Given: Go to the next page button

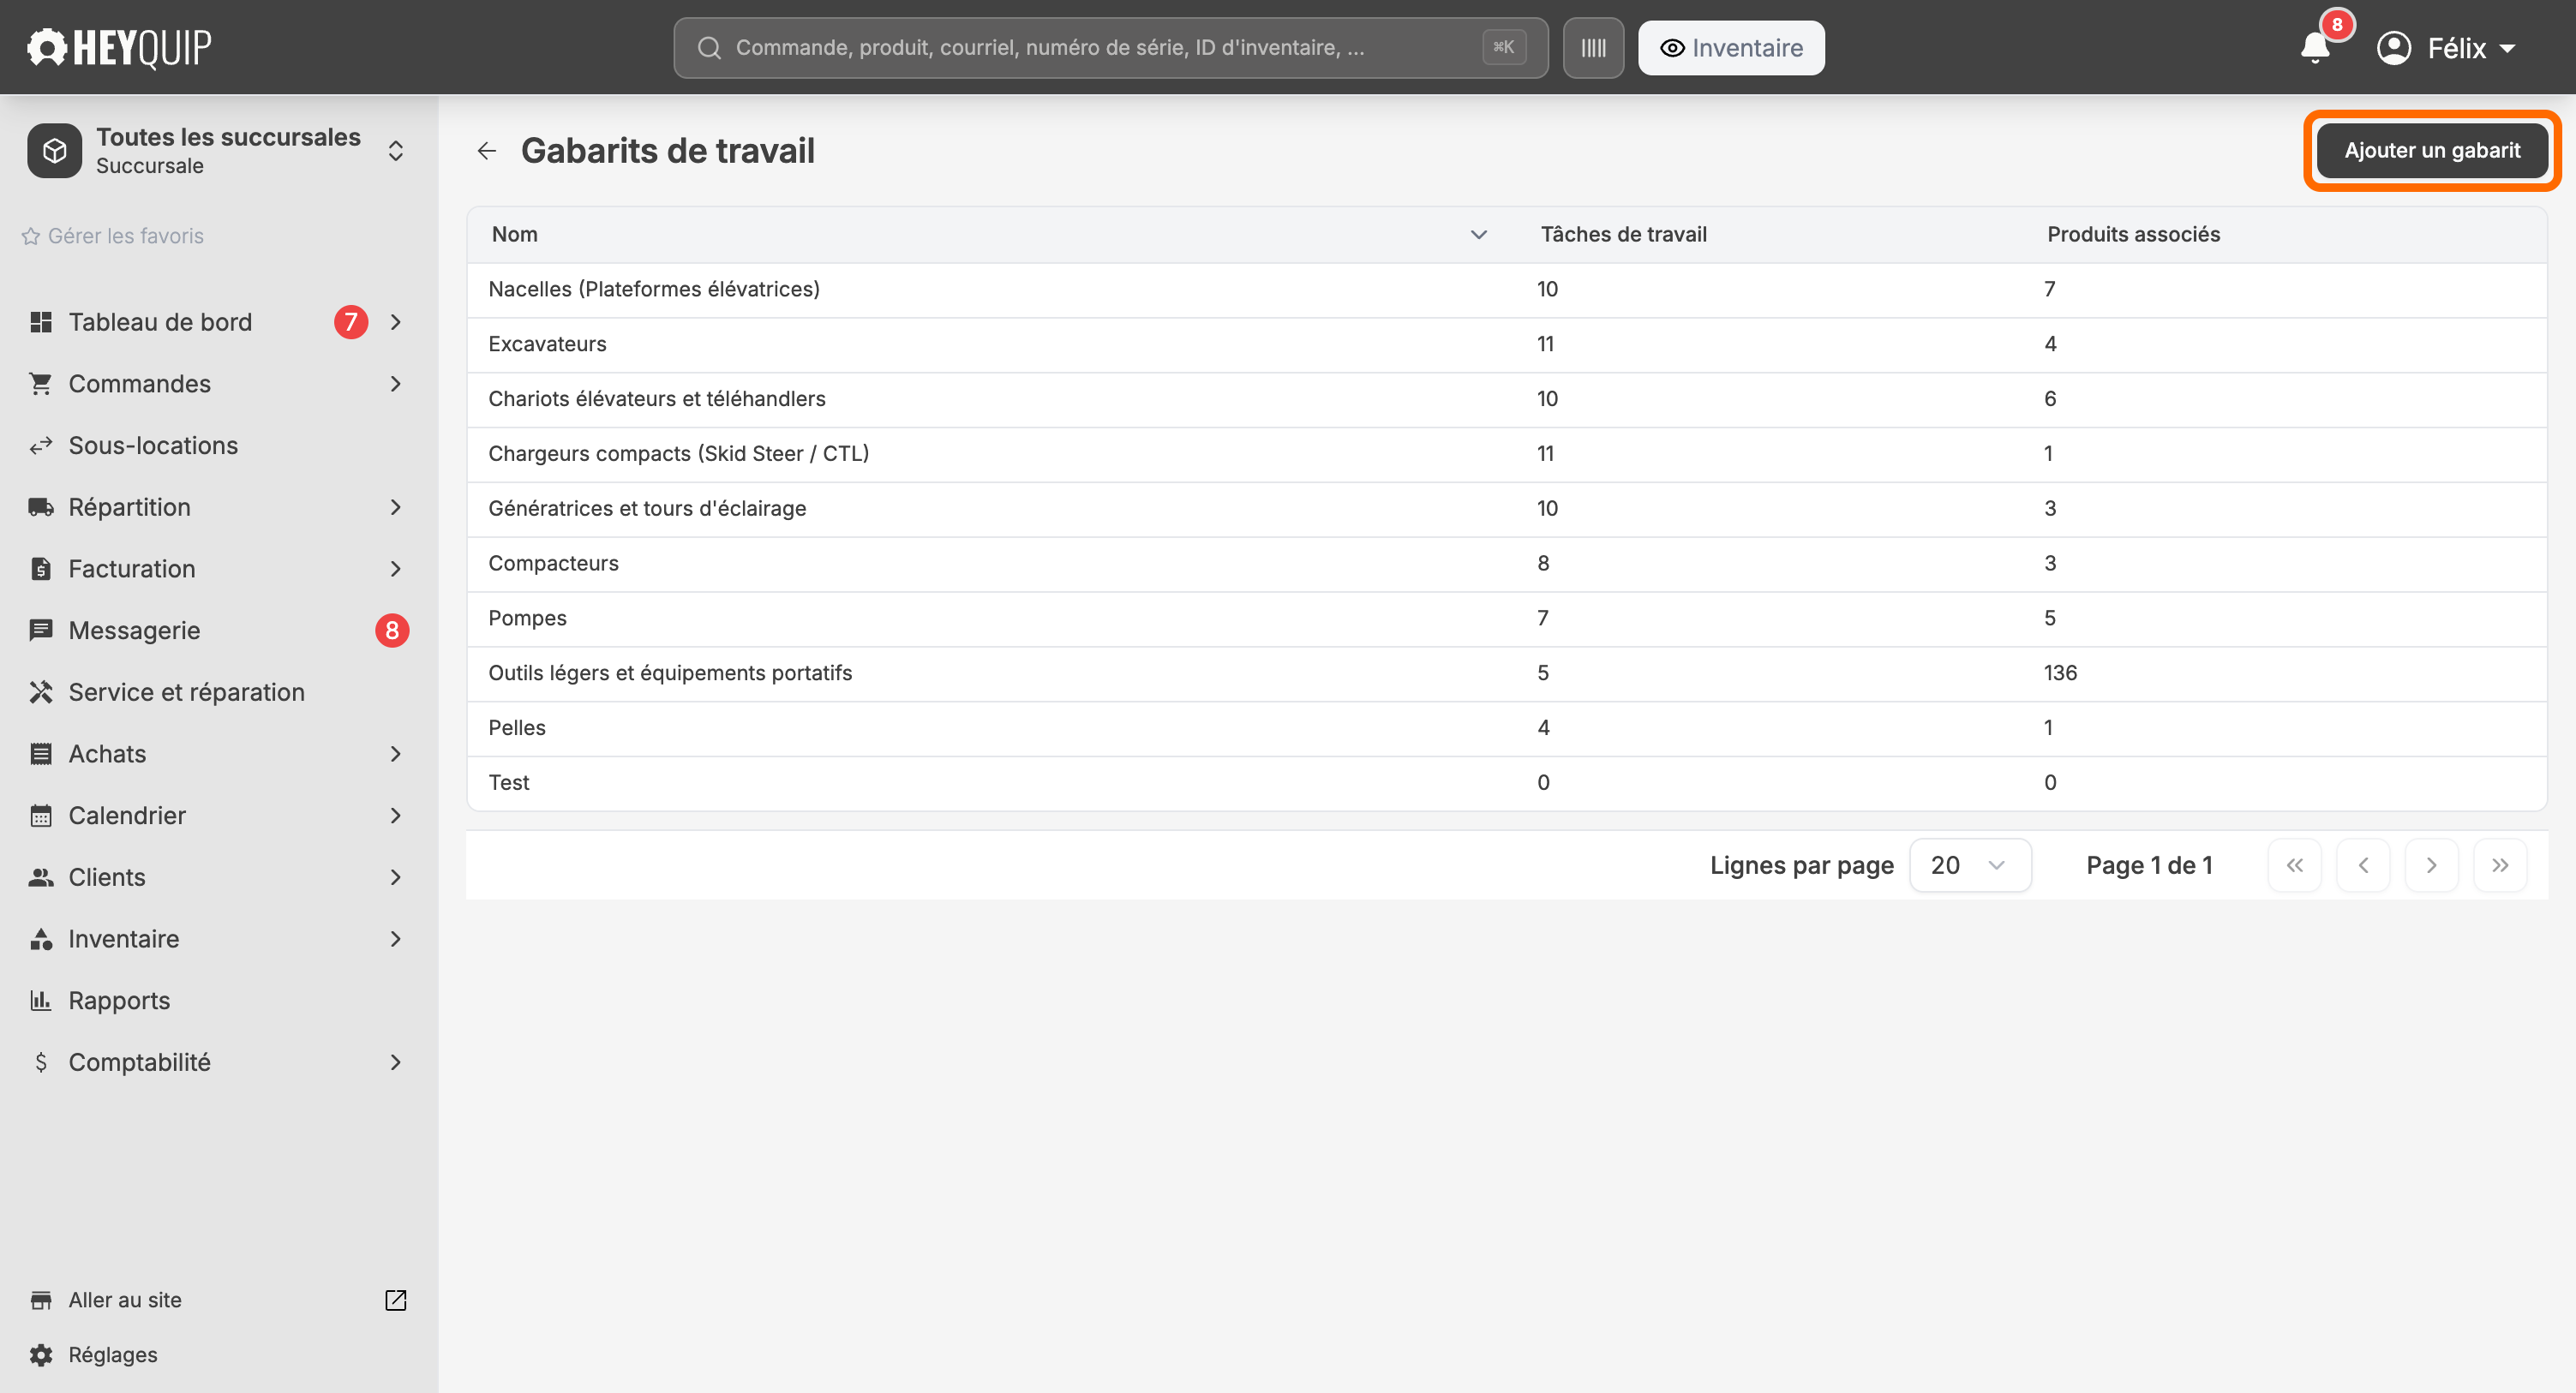Looking at the screenshot, I should [x=2432, y=865].
